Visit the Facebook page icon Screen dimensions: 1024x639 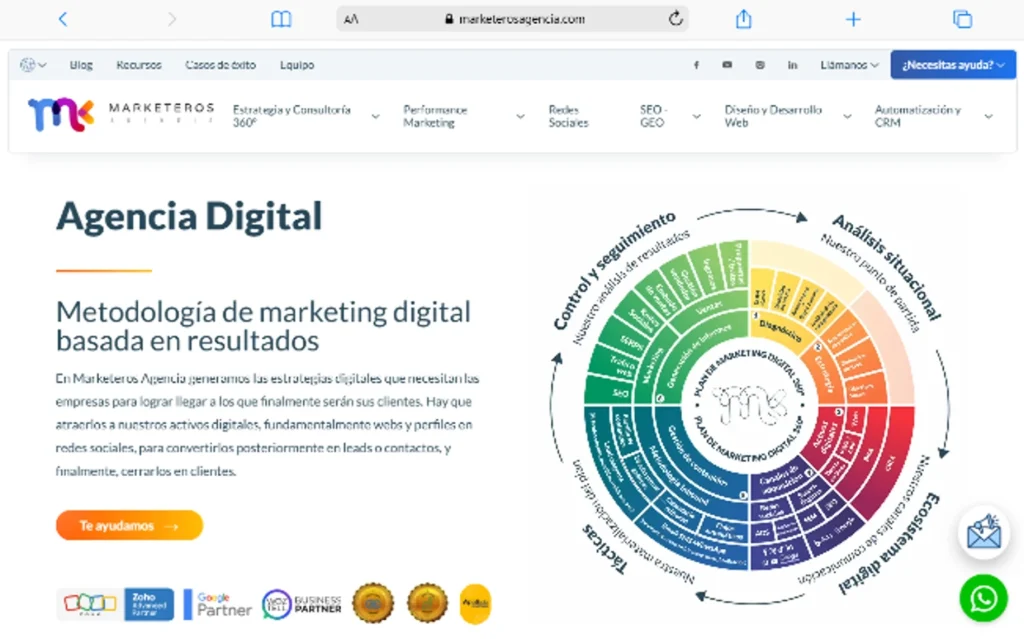[696, 65]
